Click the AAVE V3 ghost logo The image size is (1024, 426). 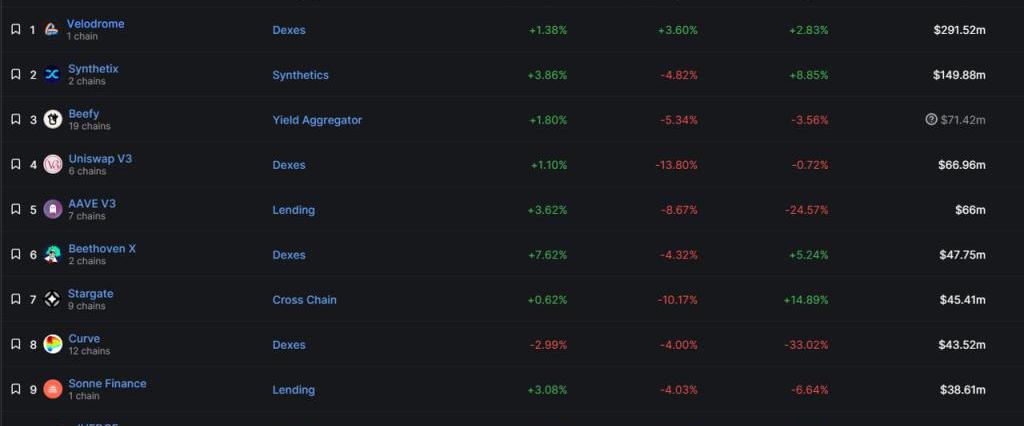pyautogui.click(x=53, y=210)
